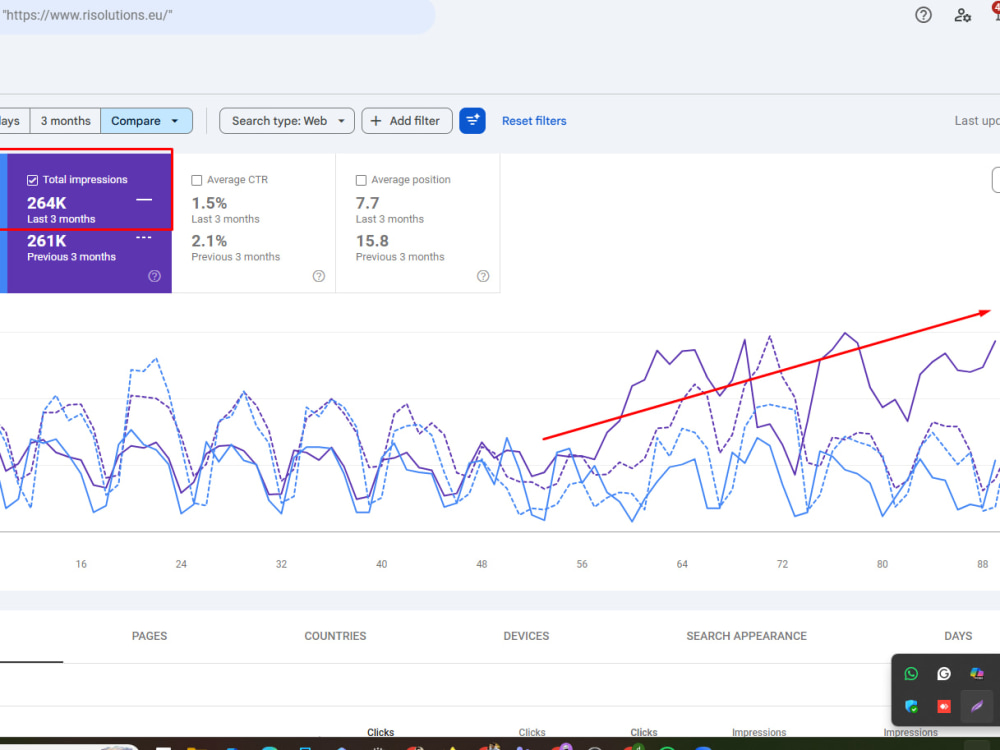
Task: Click the chart axis label 64
Action: [x=682, y=564]
